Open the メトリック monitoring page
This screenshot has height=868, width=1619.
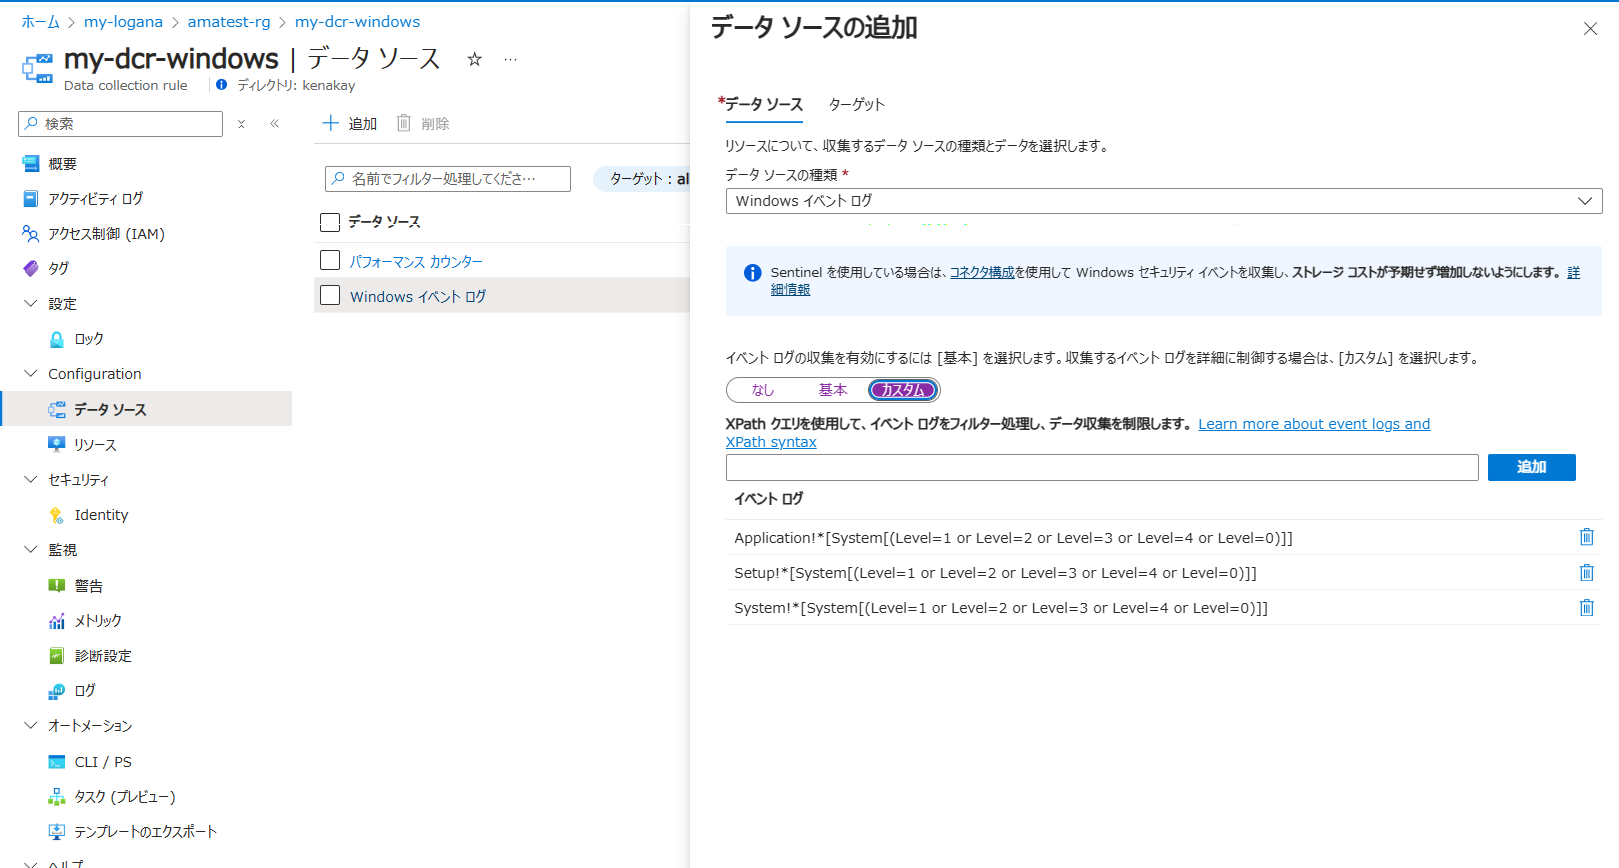click(x=98, y=621)
